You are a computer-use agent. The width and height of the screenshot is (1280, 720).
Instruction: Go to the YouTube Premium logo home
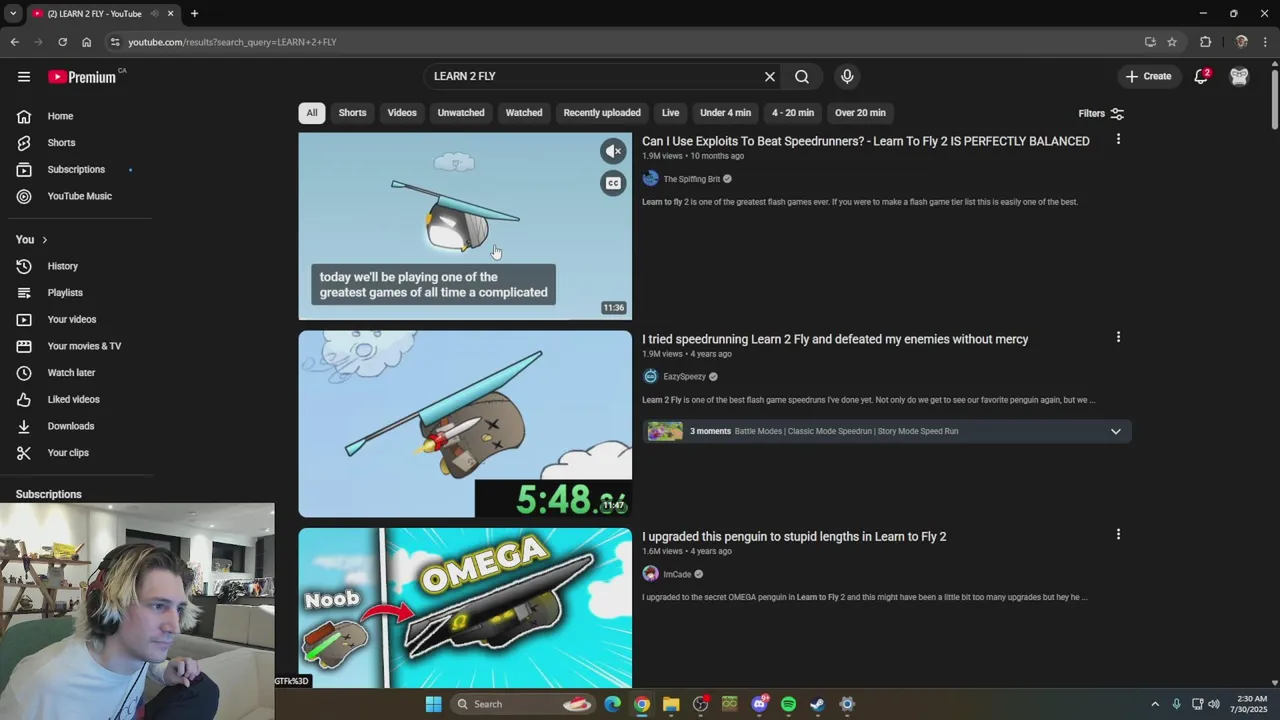click(82, 76)
